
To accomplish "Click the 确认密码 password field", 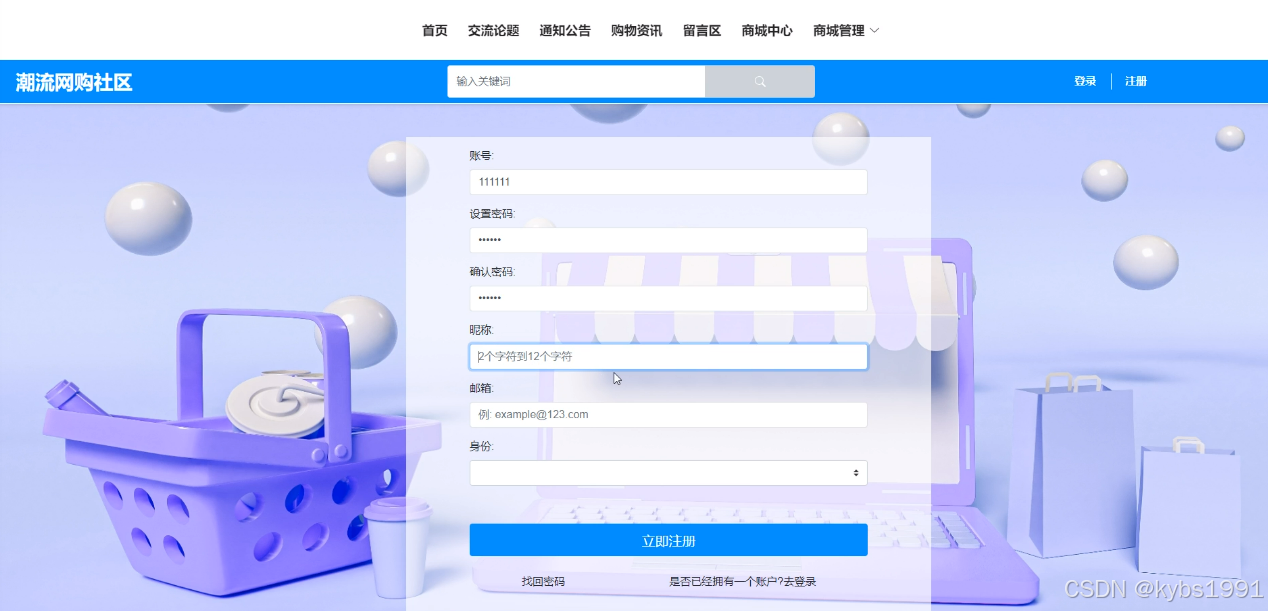I will (x=668, y=298).
